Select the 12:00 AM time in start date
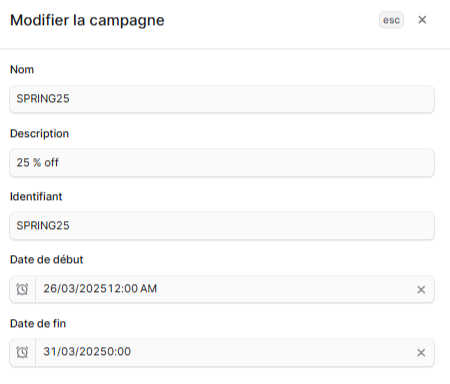The height and width of the screenshot is (384, 450). click(132, 289)
